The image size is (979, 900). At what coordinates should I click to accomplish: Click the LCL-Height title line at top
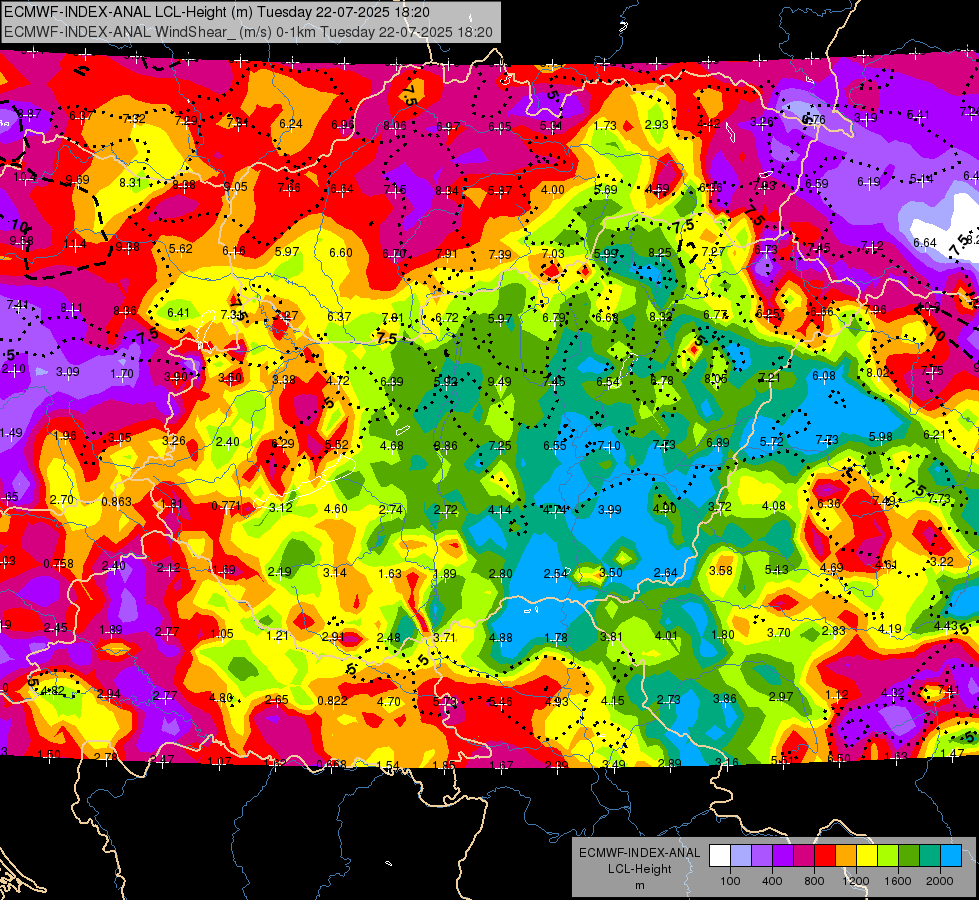[217, 12]
